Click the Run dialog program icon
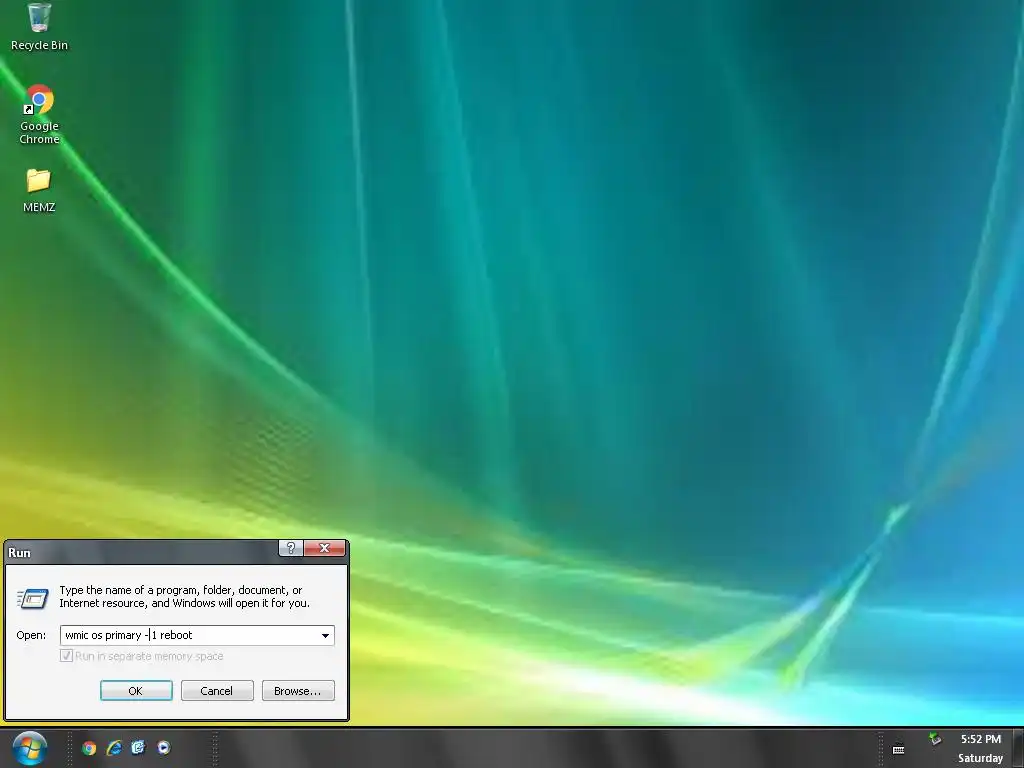 (x=33, y=598)
